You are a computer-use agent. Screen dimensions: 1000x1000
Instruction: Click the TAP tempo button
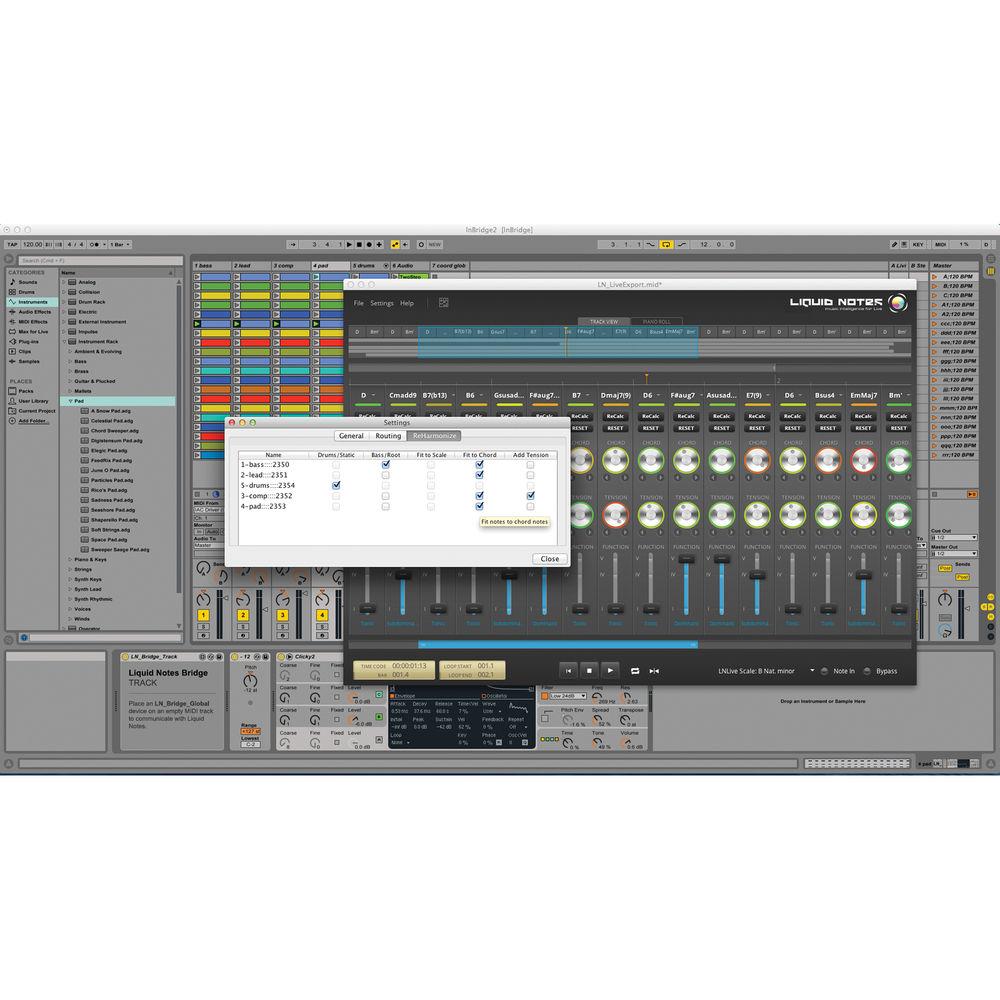(12, 244)
